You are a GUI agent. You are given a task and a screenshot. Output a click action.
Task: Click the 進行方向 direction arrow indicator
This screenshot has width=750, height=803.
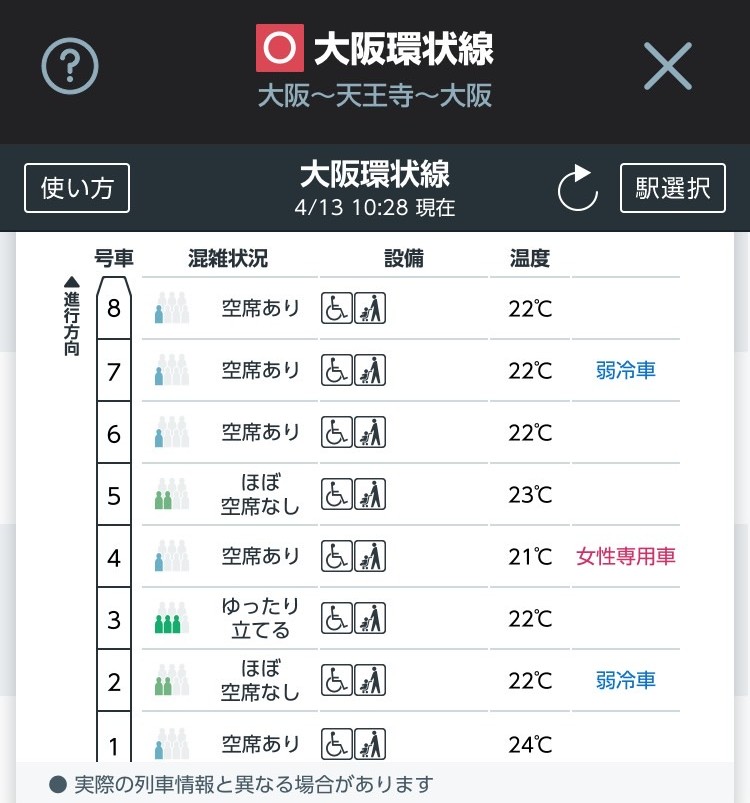72,316
